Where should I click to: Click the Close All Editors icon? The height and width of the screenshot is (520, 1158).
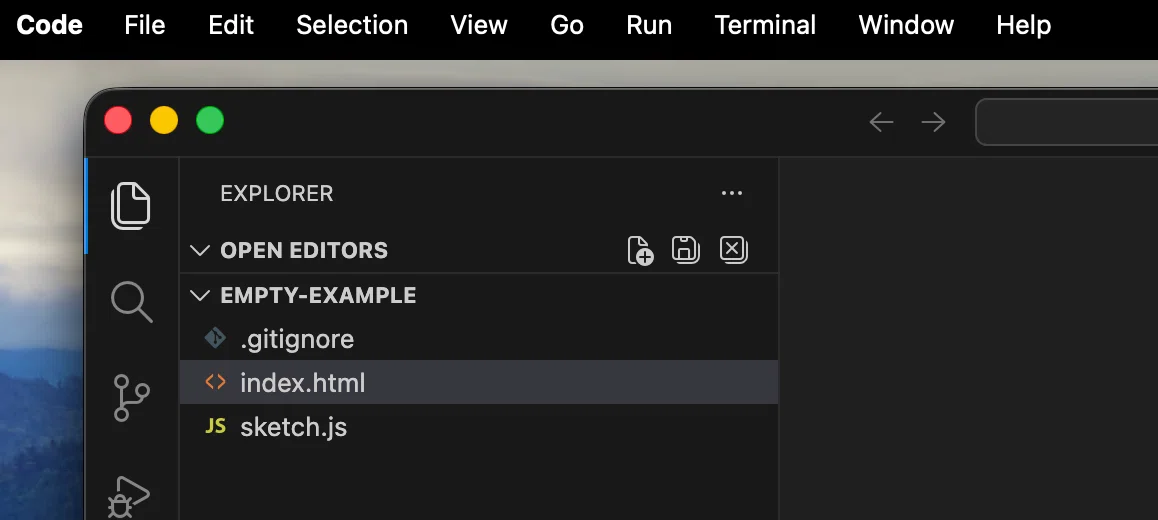click(733, 250)
